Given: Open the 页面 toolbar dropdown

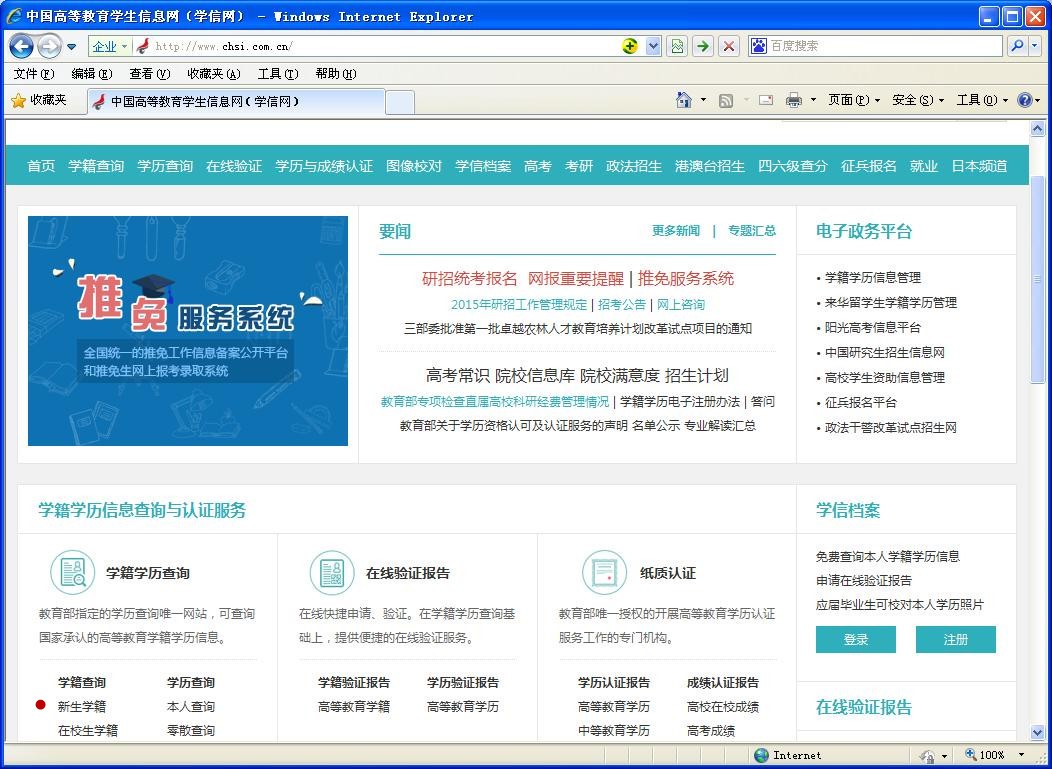Looking at the screenshot, I should pyautogui.click(x=853, y=100).
